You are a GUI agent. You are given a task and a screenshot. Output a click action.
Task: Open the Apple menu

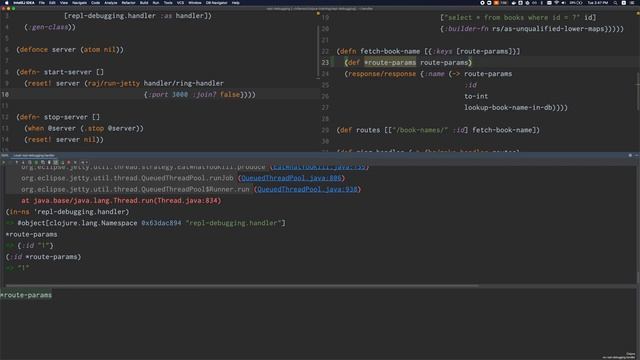6,3
